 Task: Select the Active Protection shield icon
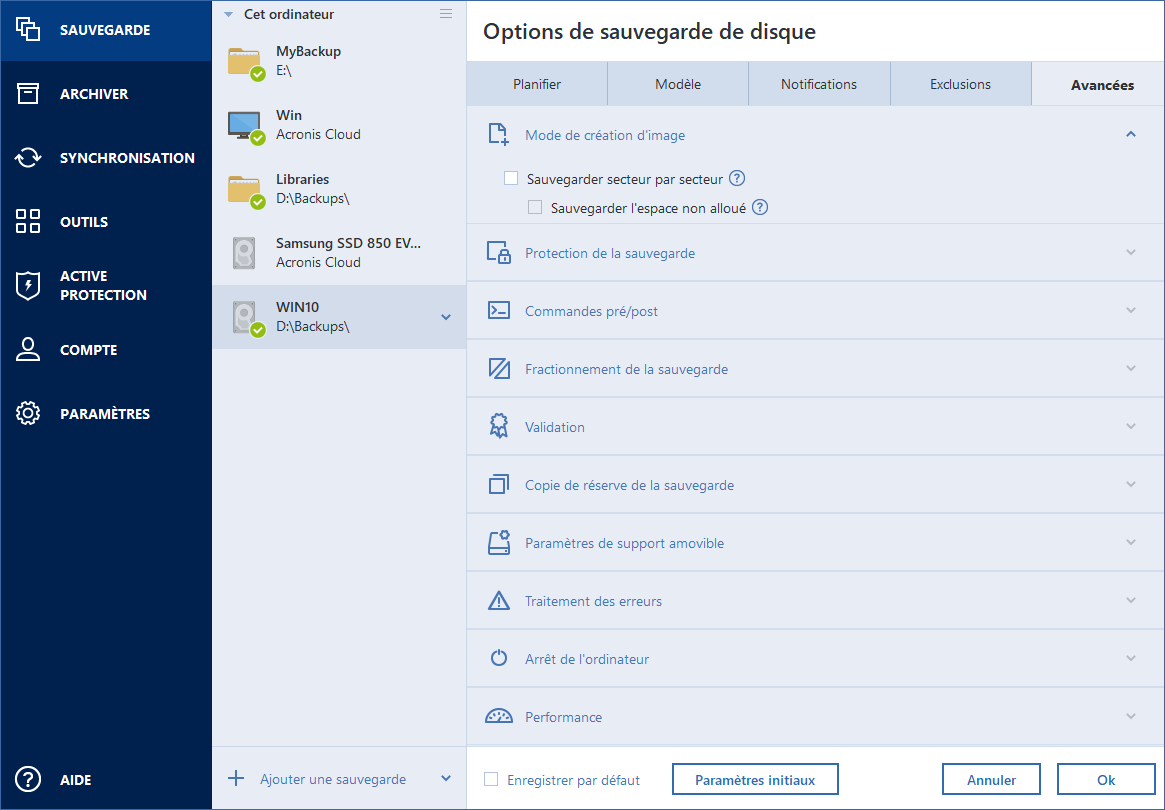28,286
